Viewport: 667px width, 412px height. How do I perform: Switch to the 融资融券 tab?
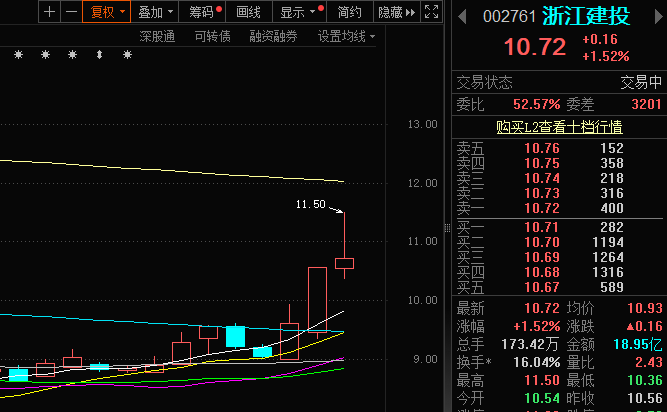click(273, 36)
